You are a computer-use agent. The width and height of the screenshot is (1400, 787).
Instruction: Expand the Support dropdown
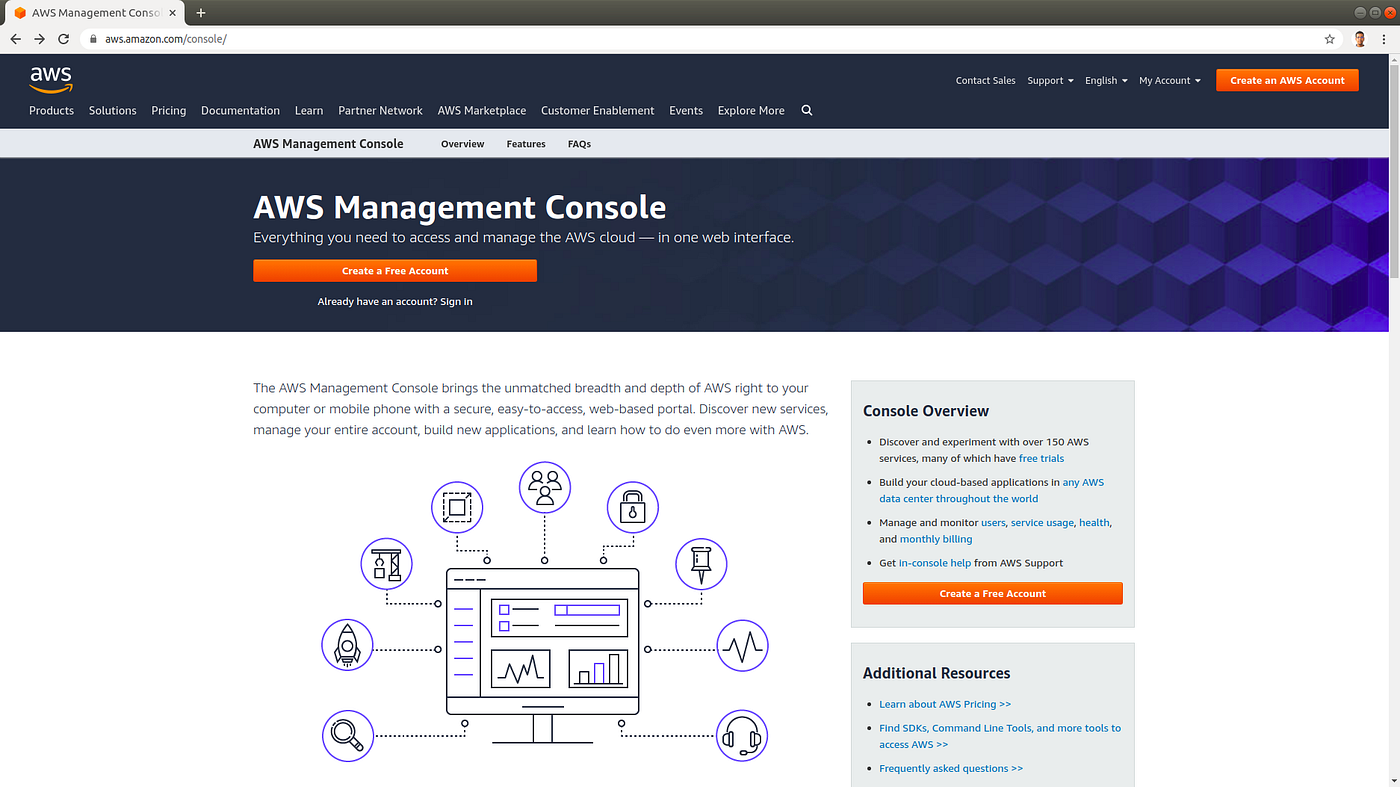click(x=1049, y=80)
